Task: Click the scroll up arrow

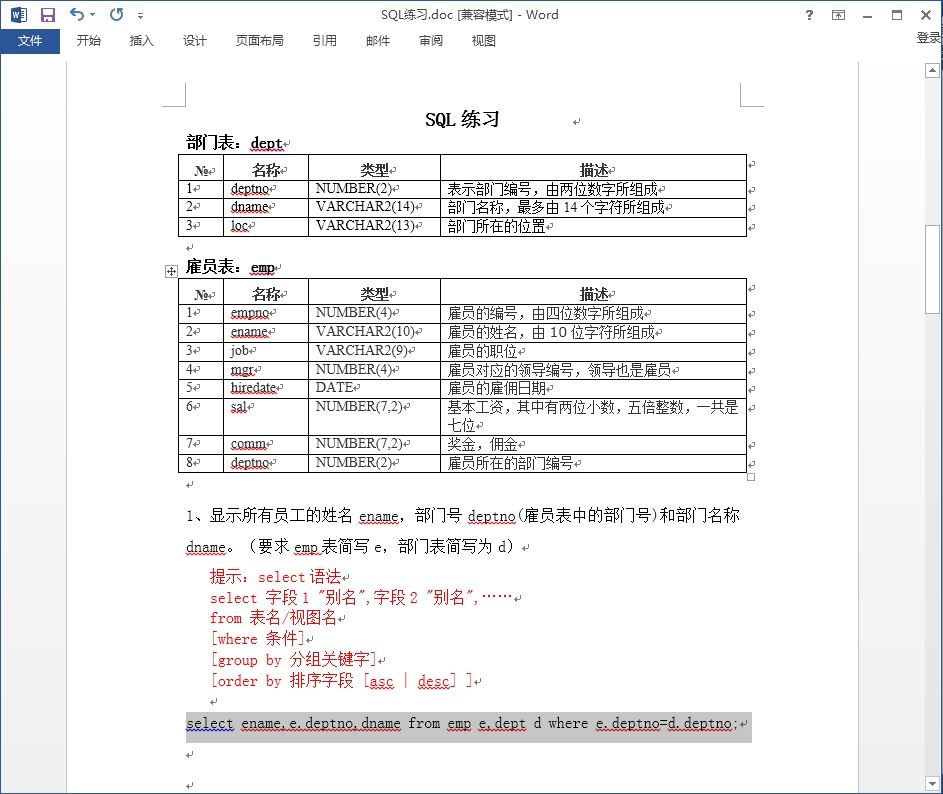Action: coord(932,71)
